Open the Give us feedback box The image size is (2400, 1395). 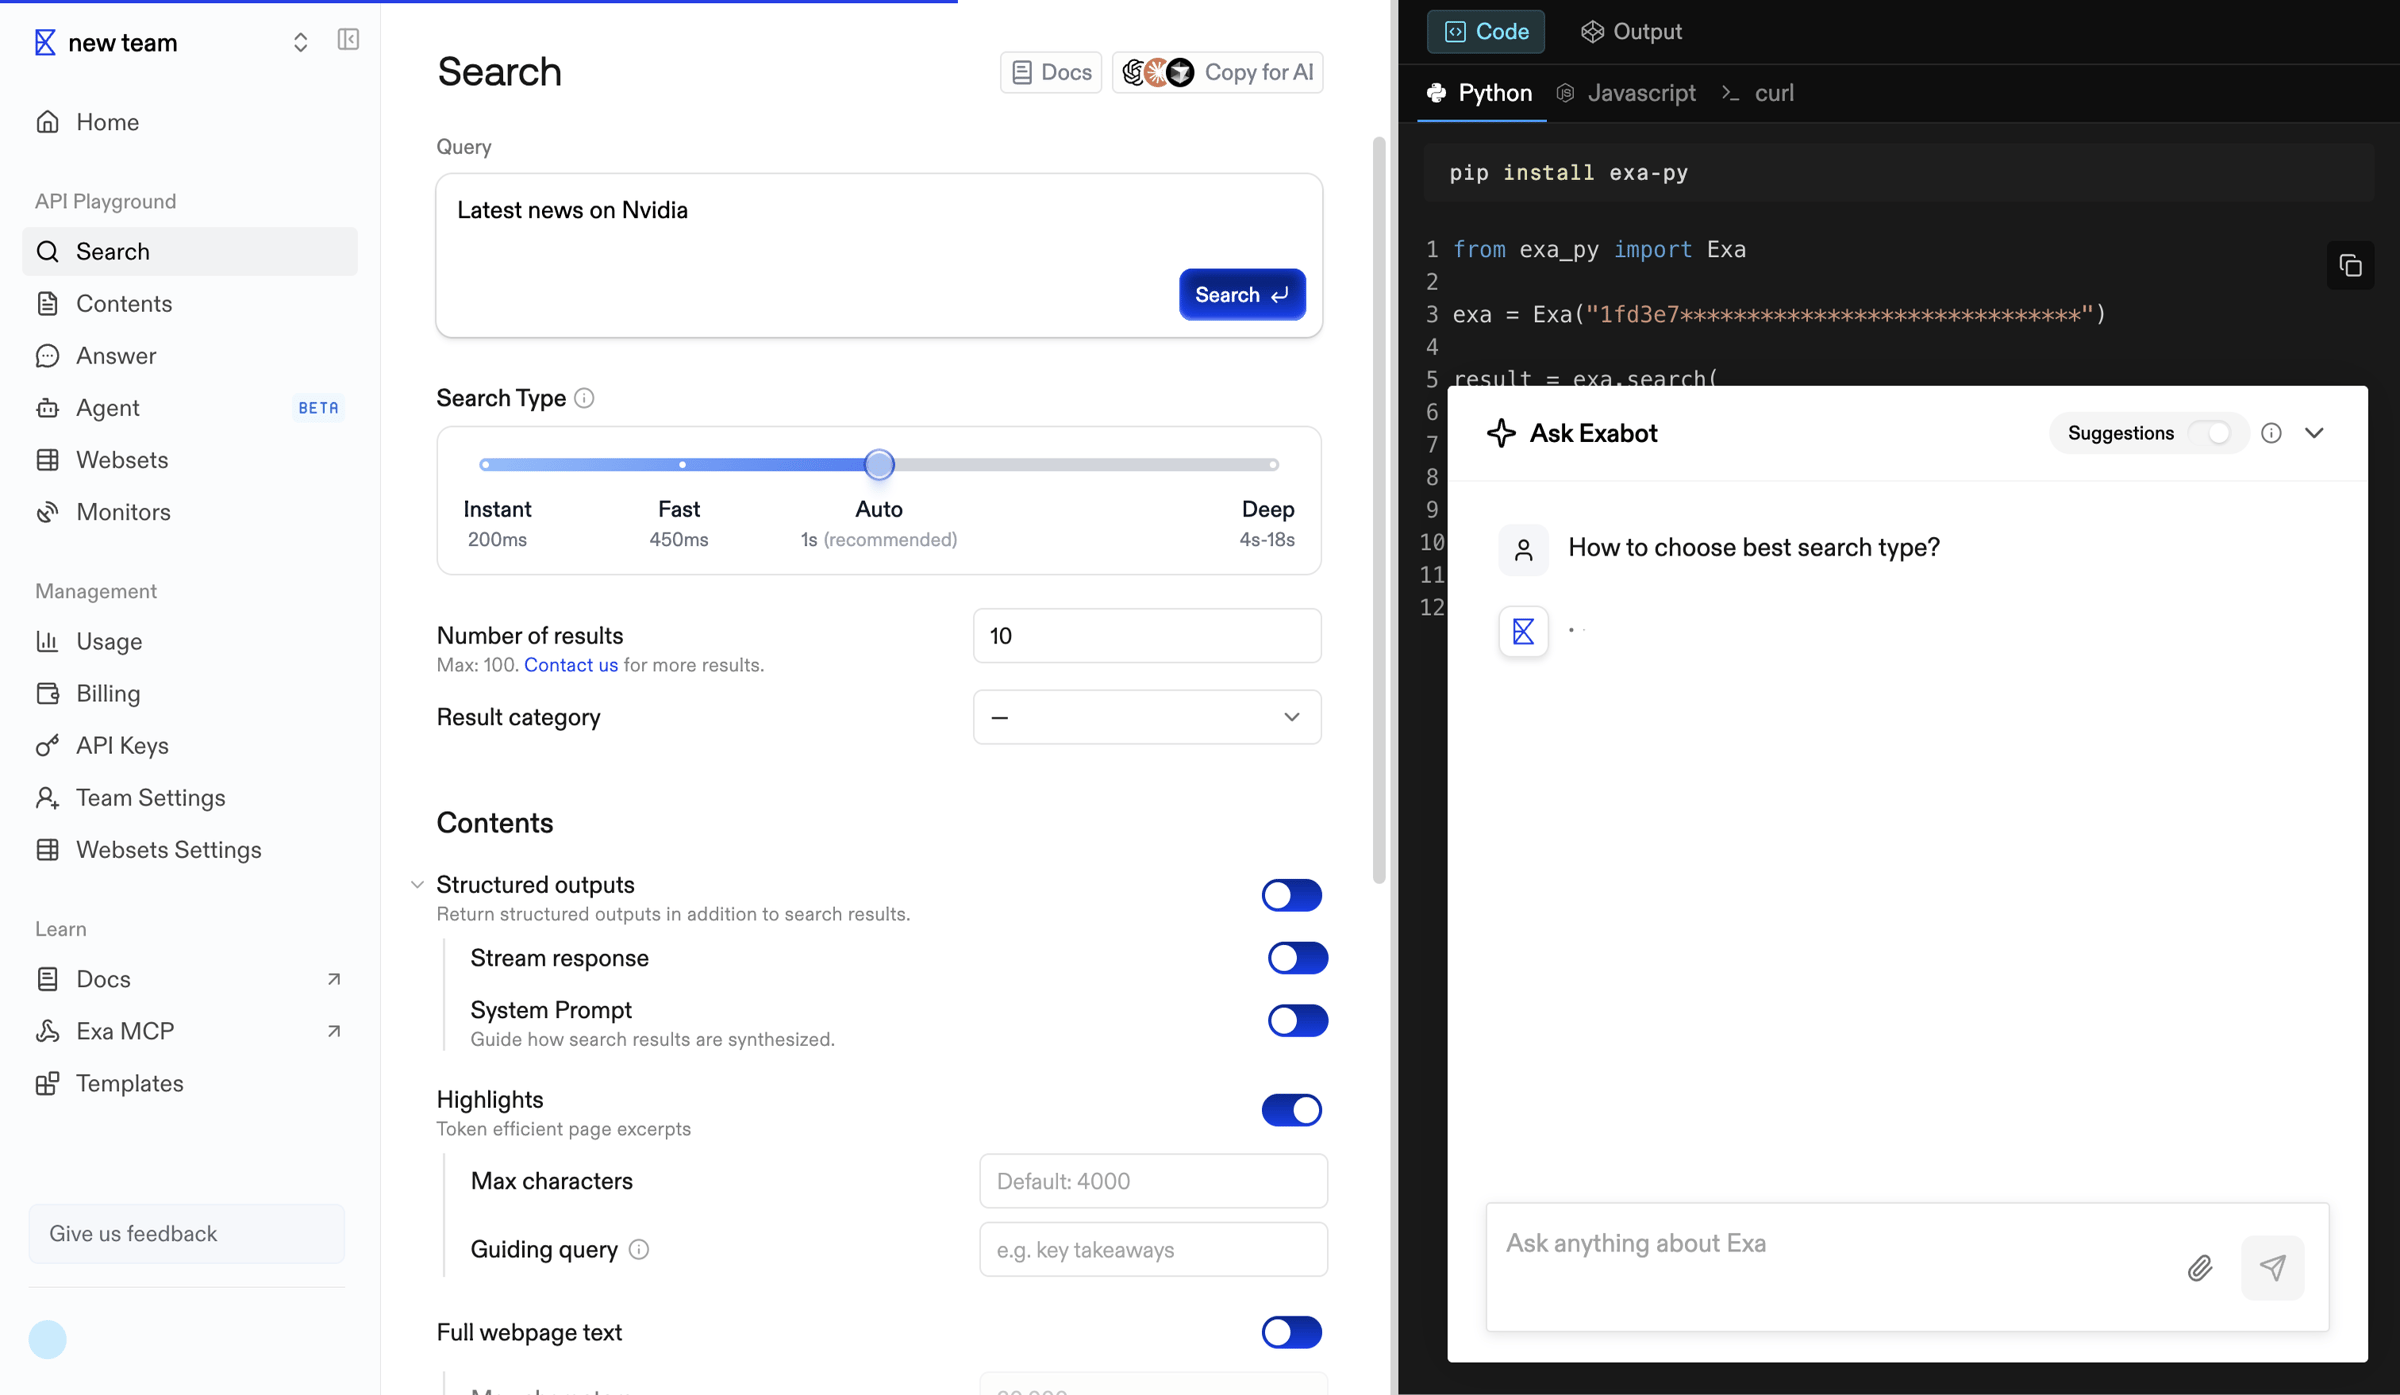pyautogui.click(x=187, y=1233)
